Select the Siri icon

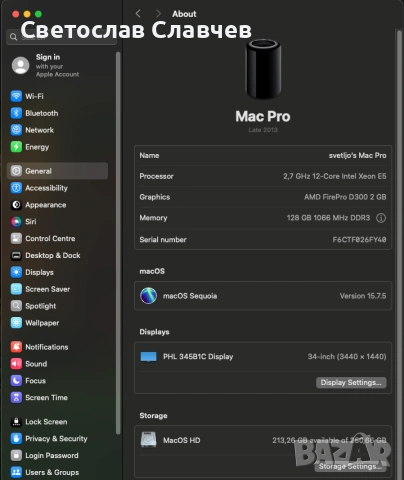coord(16,221)
